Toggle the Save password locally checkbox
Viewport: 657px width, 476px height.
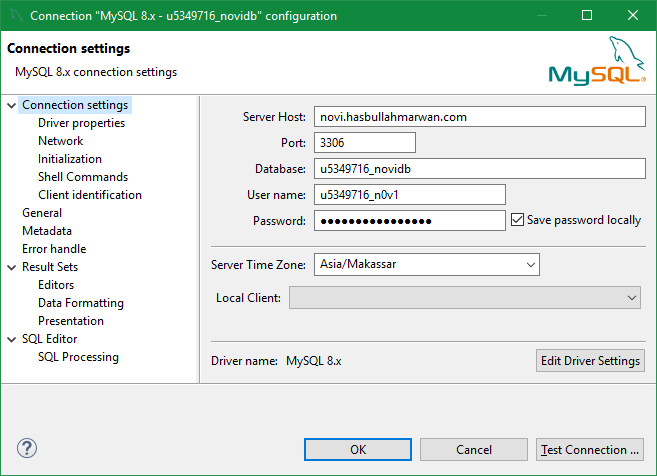pos(517,220)
